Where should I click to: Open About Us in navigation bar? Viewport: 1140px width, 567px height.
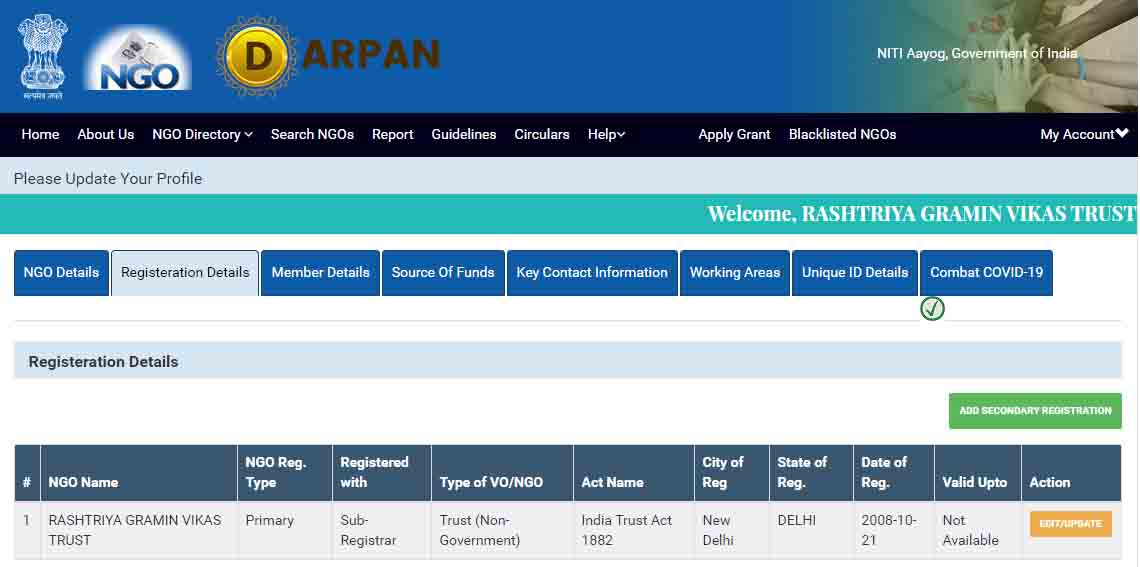105,134
